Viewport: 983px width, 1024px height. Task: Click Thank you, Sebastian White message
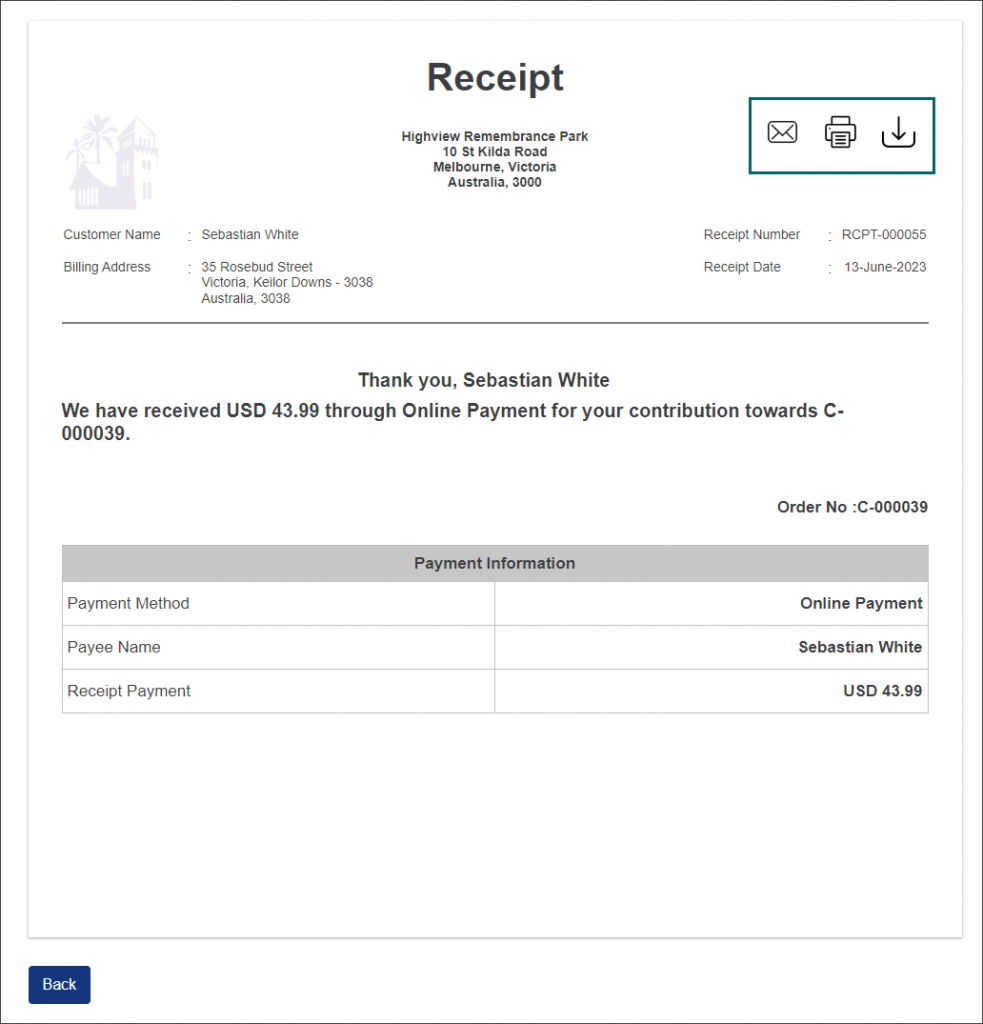(483, 380)
